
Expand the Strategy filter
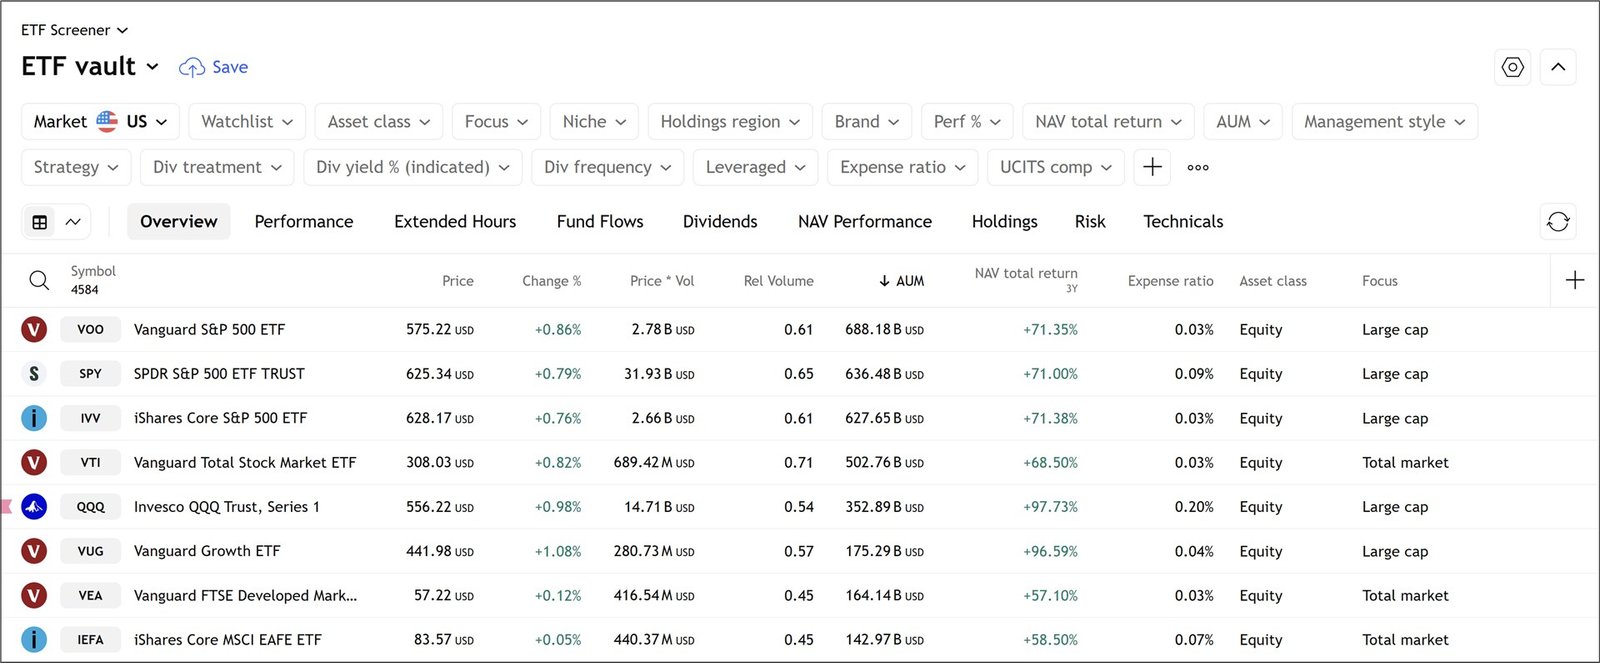(x=76, y=167)
